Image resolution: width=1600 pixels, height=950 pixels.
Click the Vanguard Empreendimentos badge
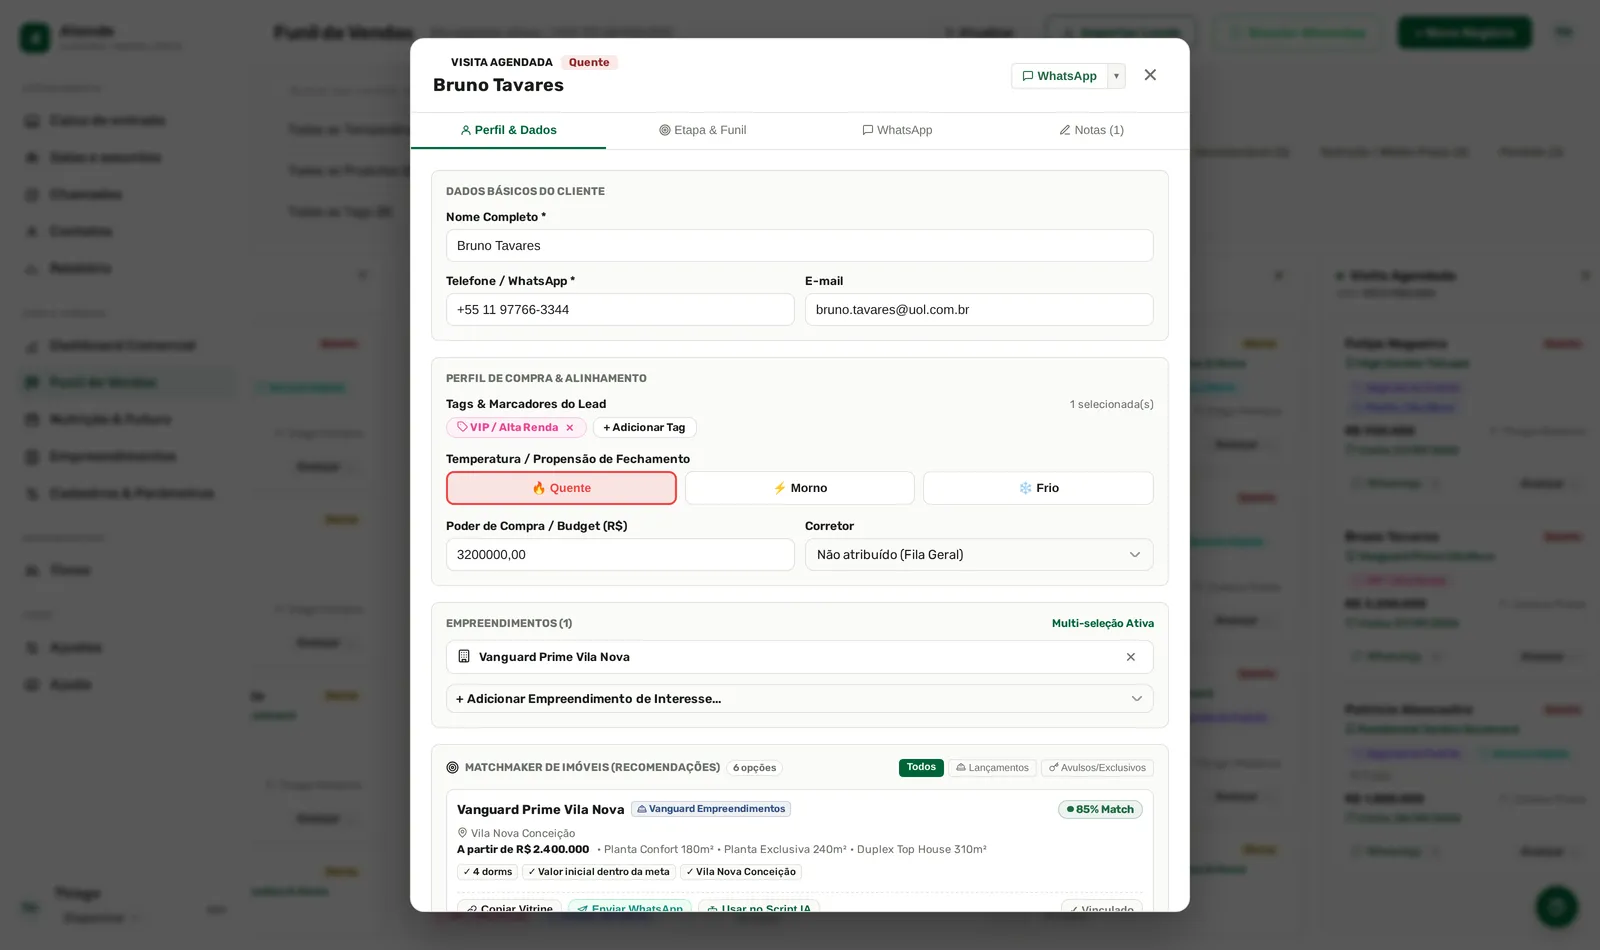(x=711, y=809)
